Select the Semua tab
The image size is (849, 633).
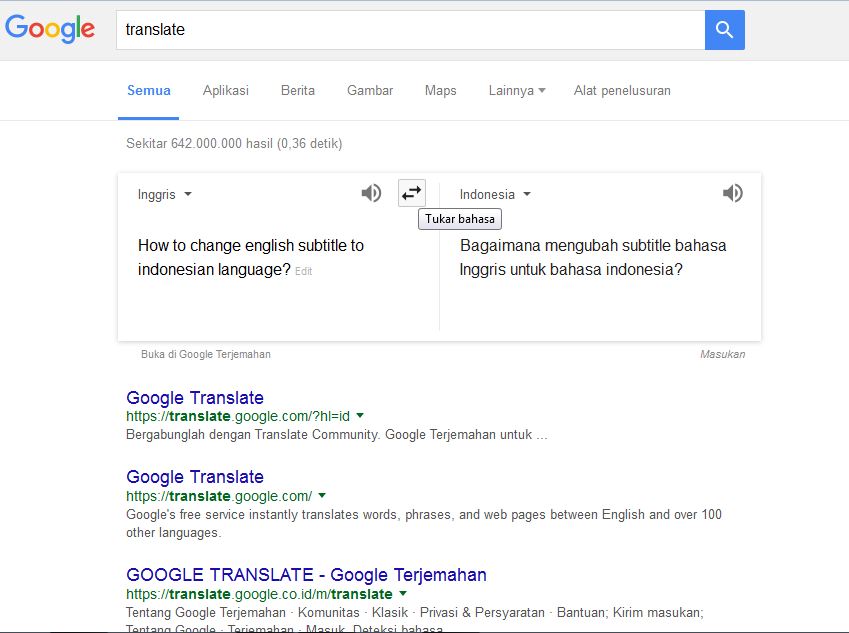coord(148,90)
